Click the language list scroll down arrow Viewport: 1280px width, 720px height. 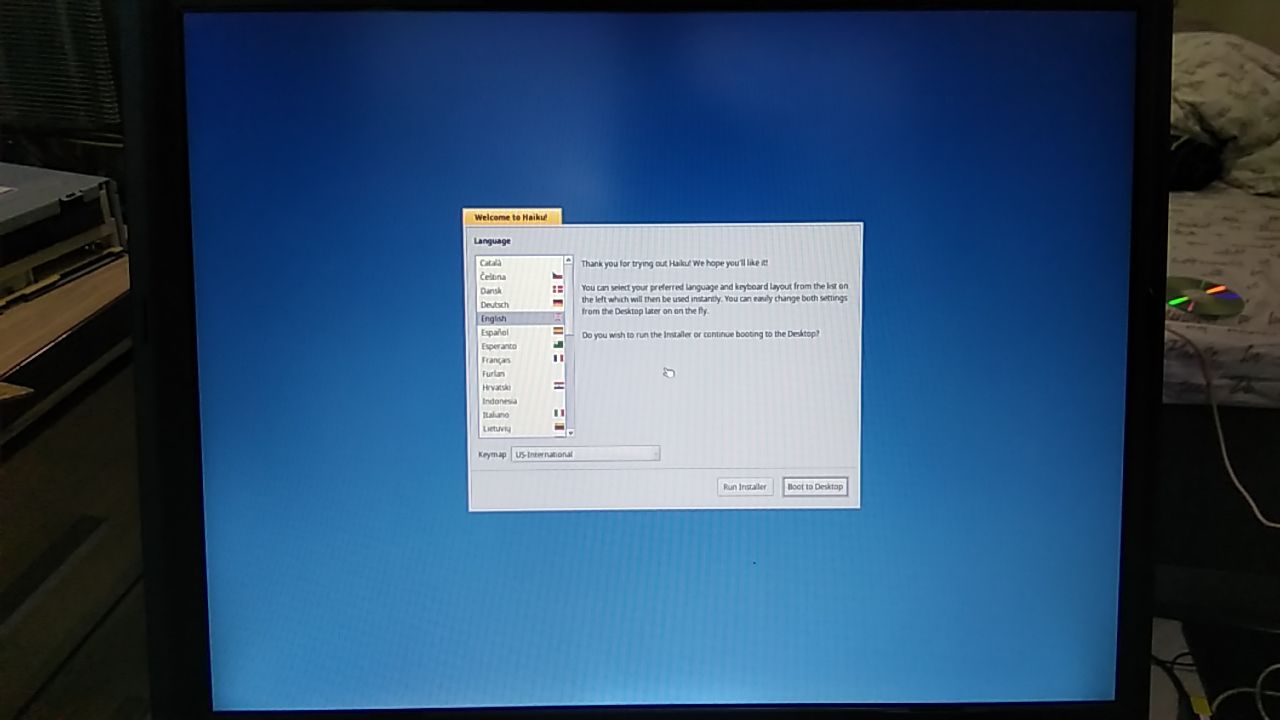(x=570, y=433)
